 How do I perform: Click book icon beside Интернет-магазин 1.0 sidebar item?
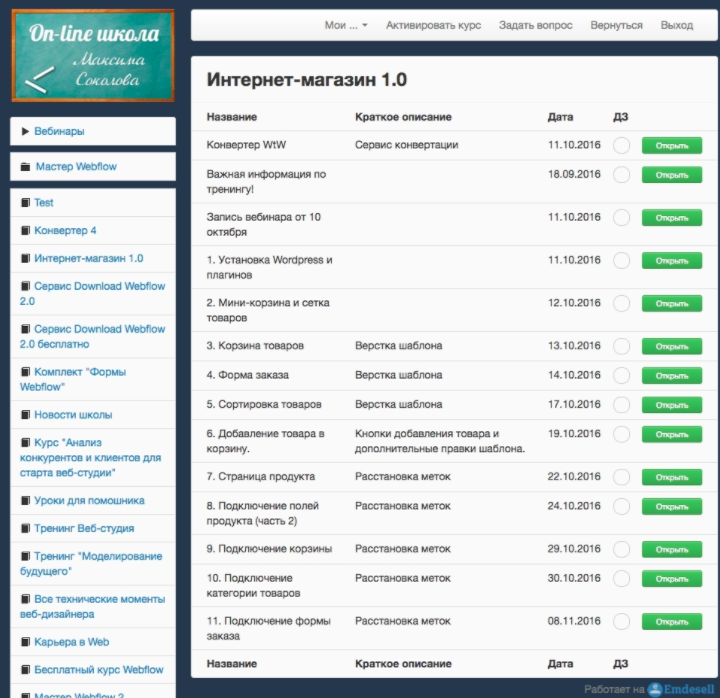[x=26, y=259]
